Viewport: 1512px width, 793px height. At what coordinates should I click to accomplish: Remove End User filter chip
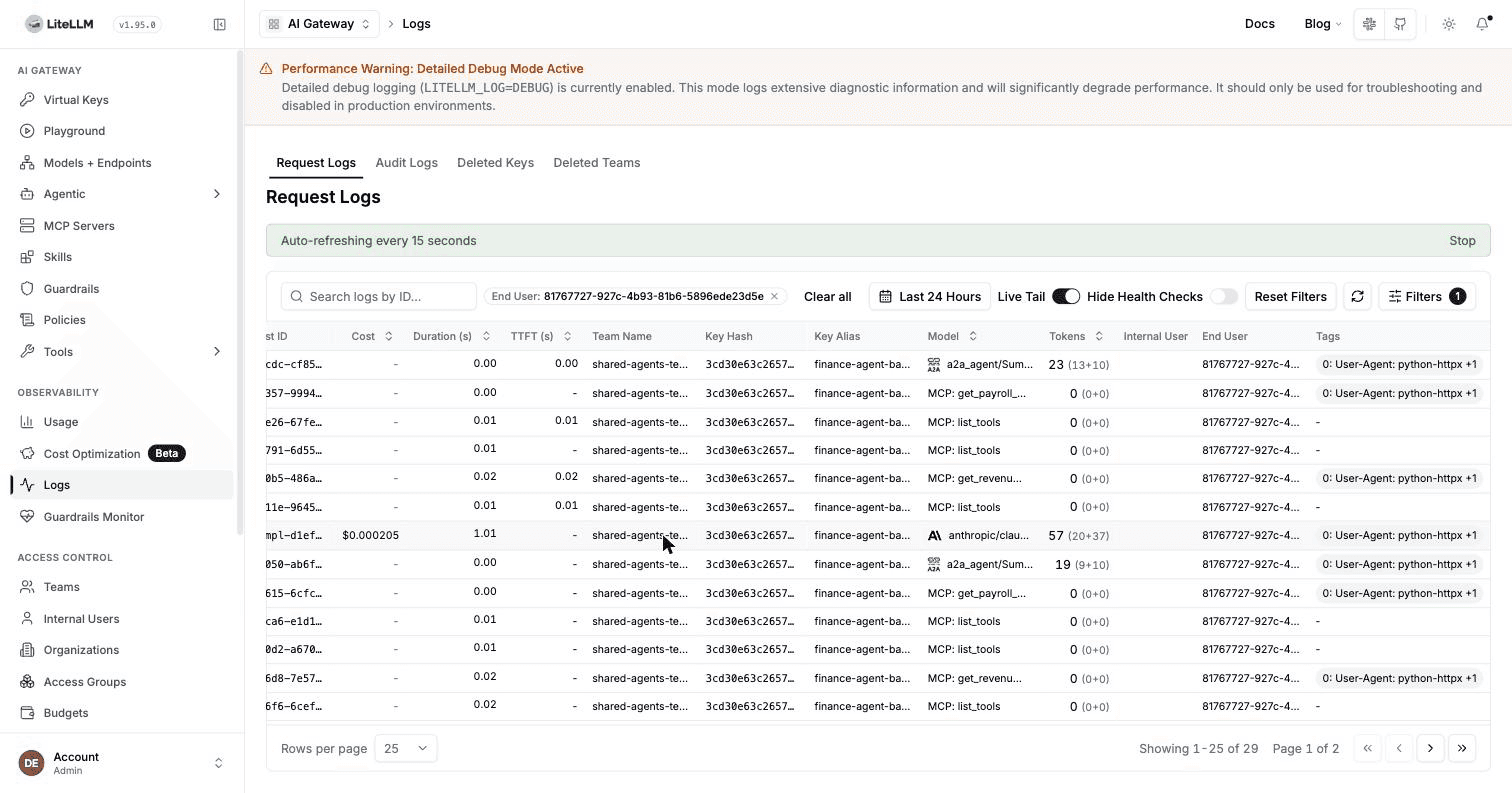[774, 297]
